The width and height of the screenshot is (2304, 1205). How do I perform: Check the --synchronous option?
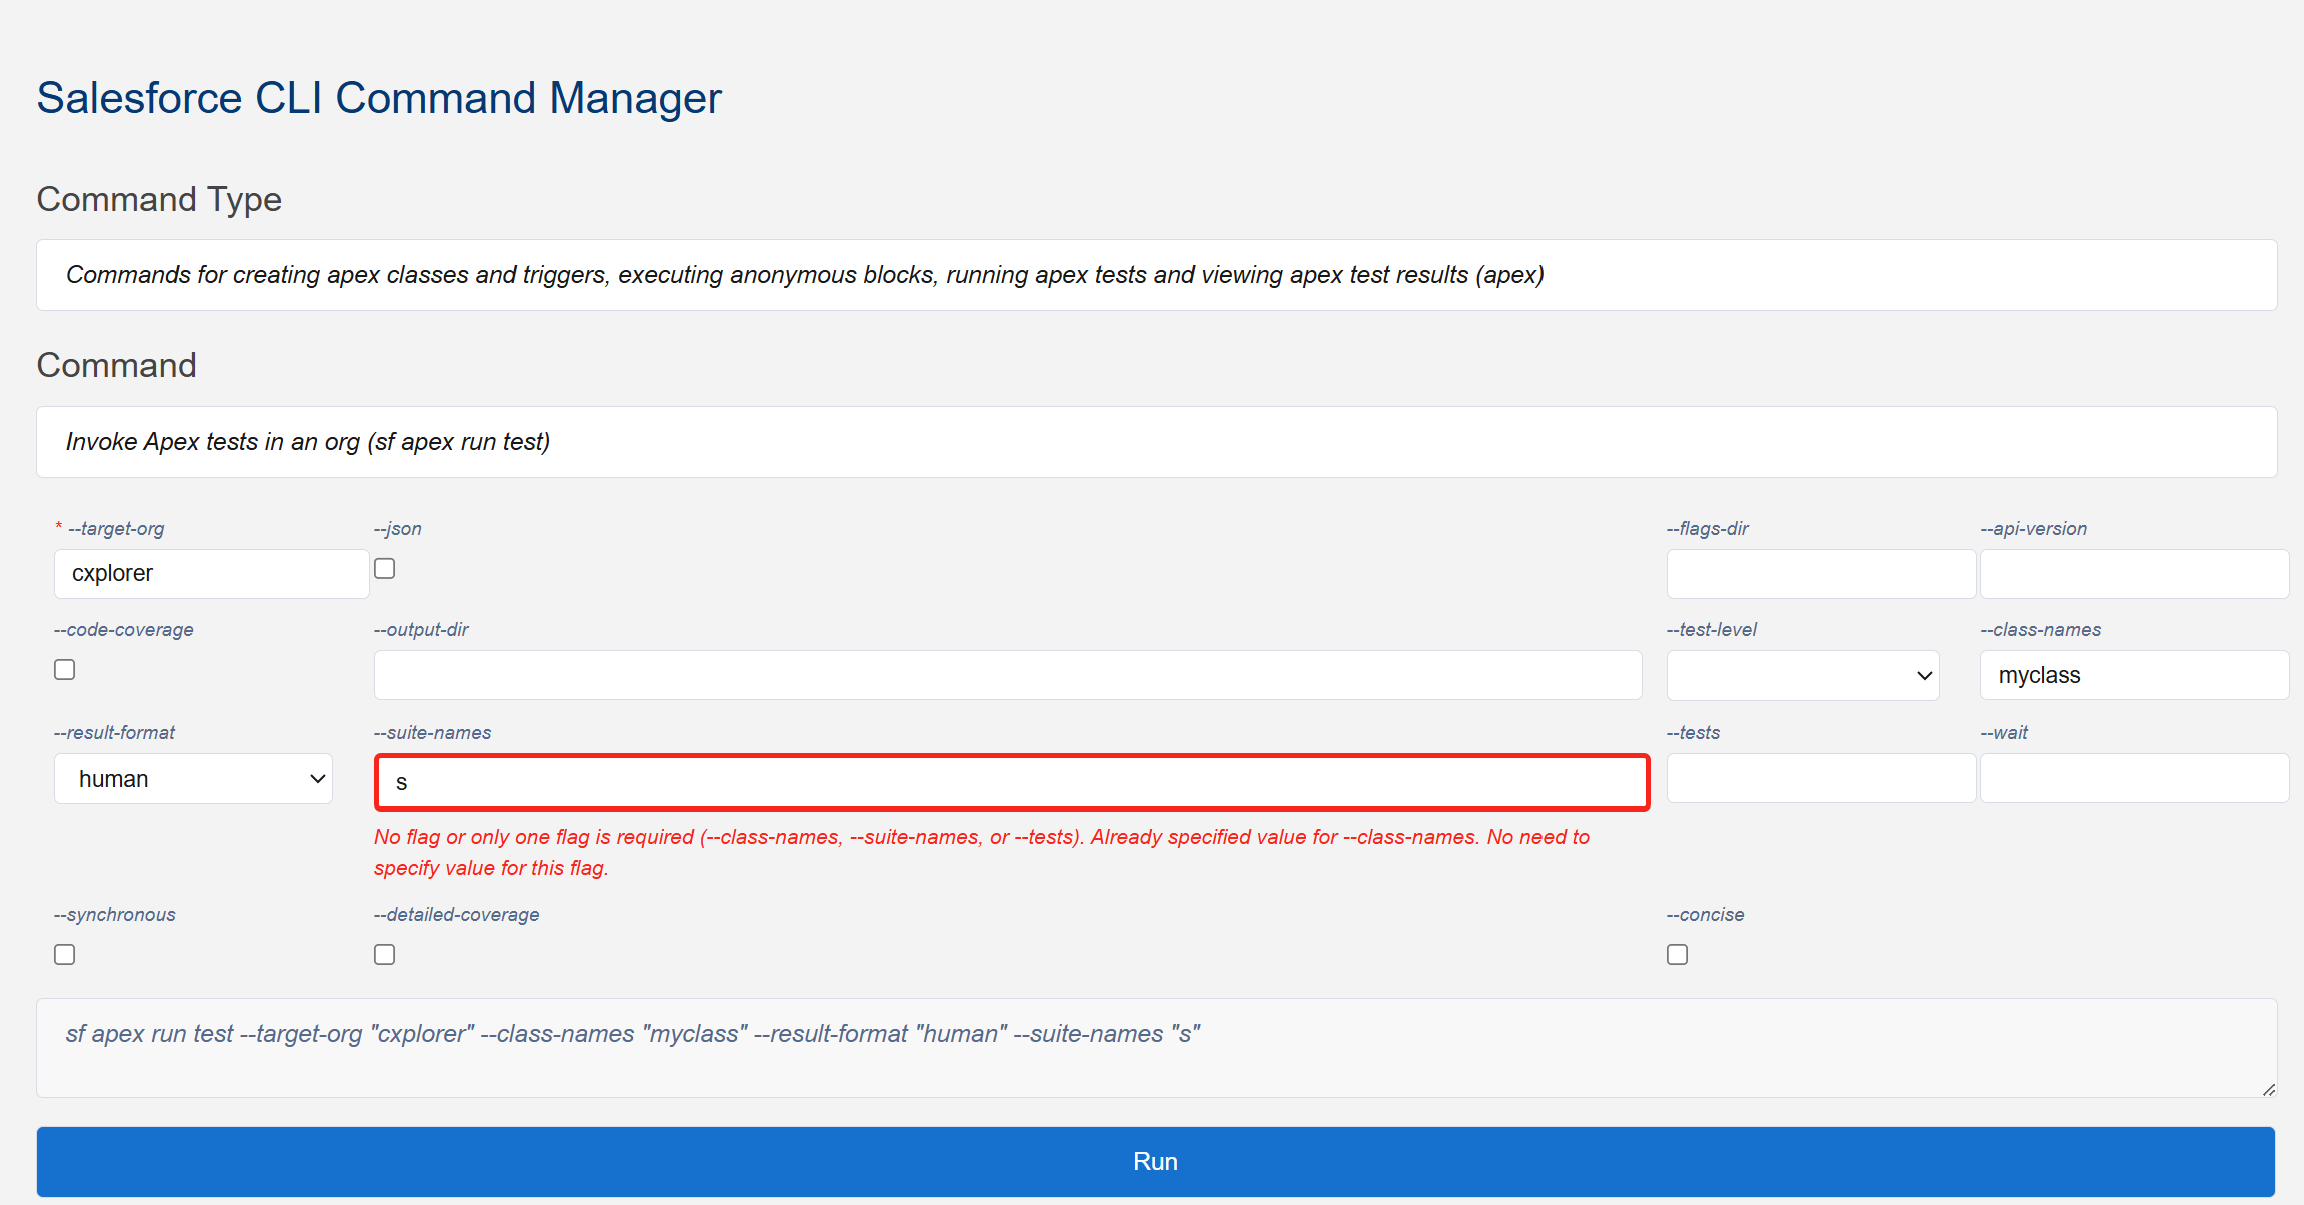65,955
